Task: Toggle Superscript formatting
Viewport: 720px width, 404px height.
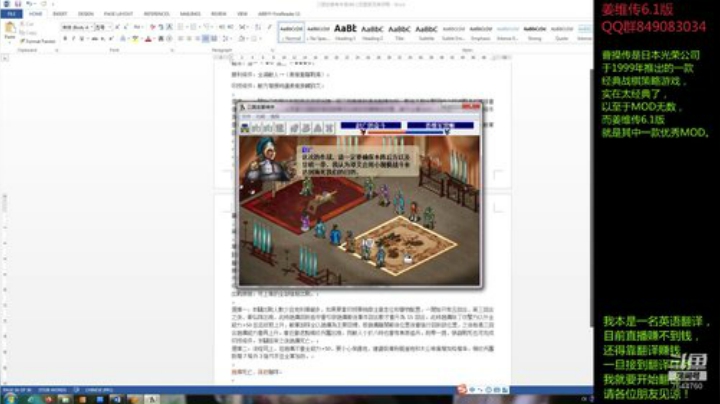Action: pos(111,39)
